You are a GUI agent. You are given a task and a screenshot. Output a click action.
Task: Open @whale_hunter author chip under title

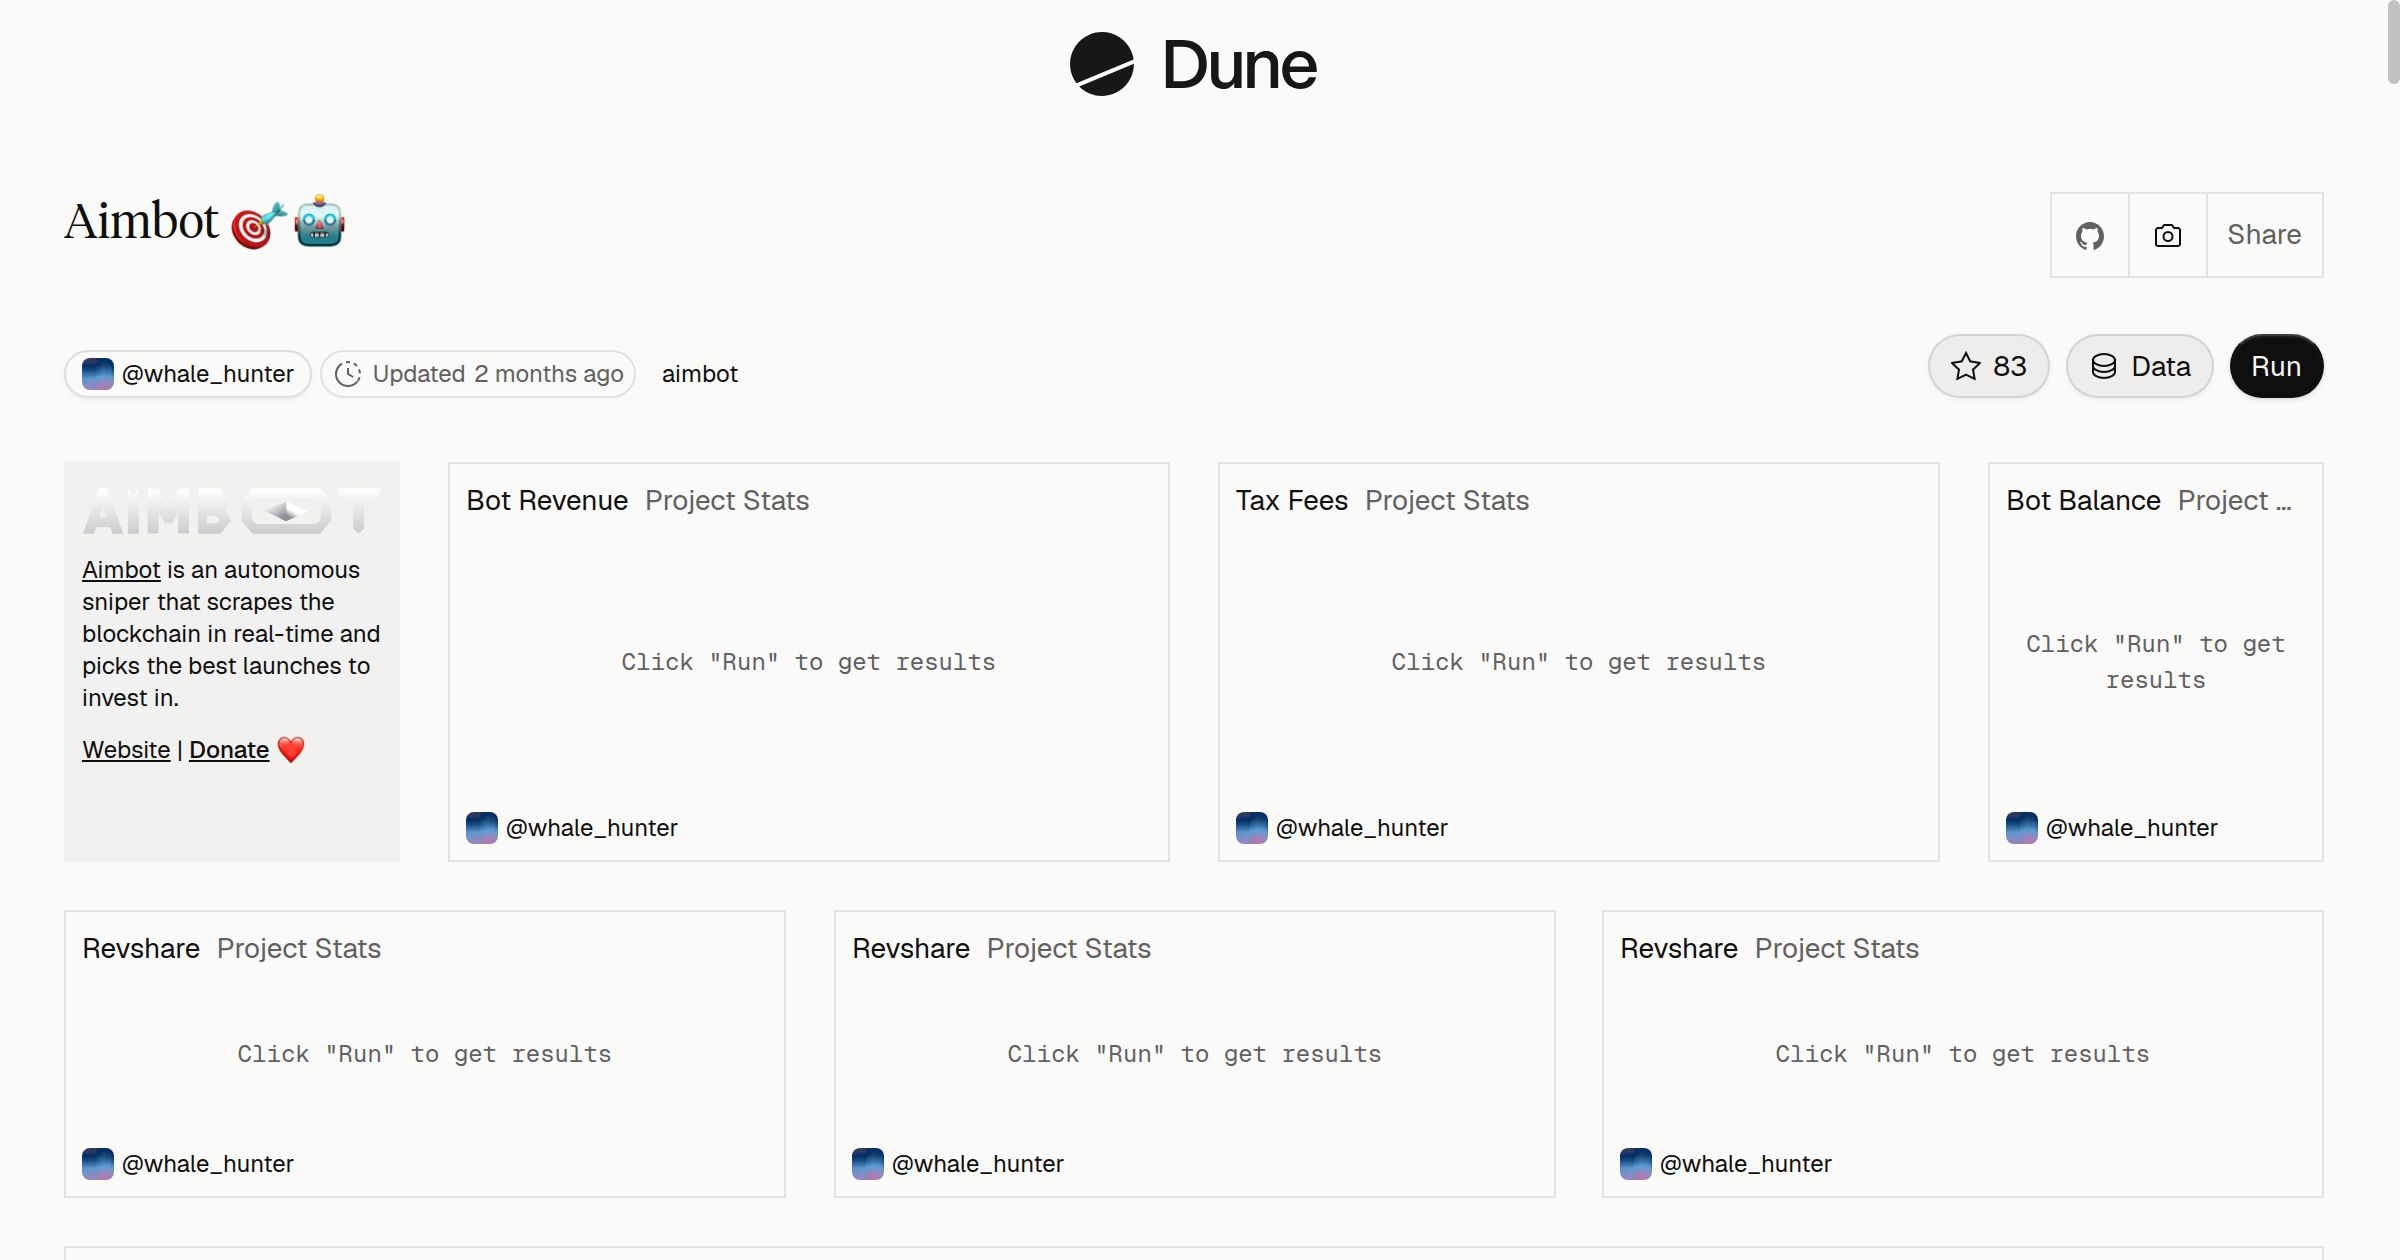click(188, 374)
